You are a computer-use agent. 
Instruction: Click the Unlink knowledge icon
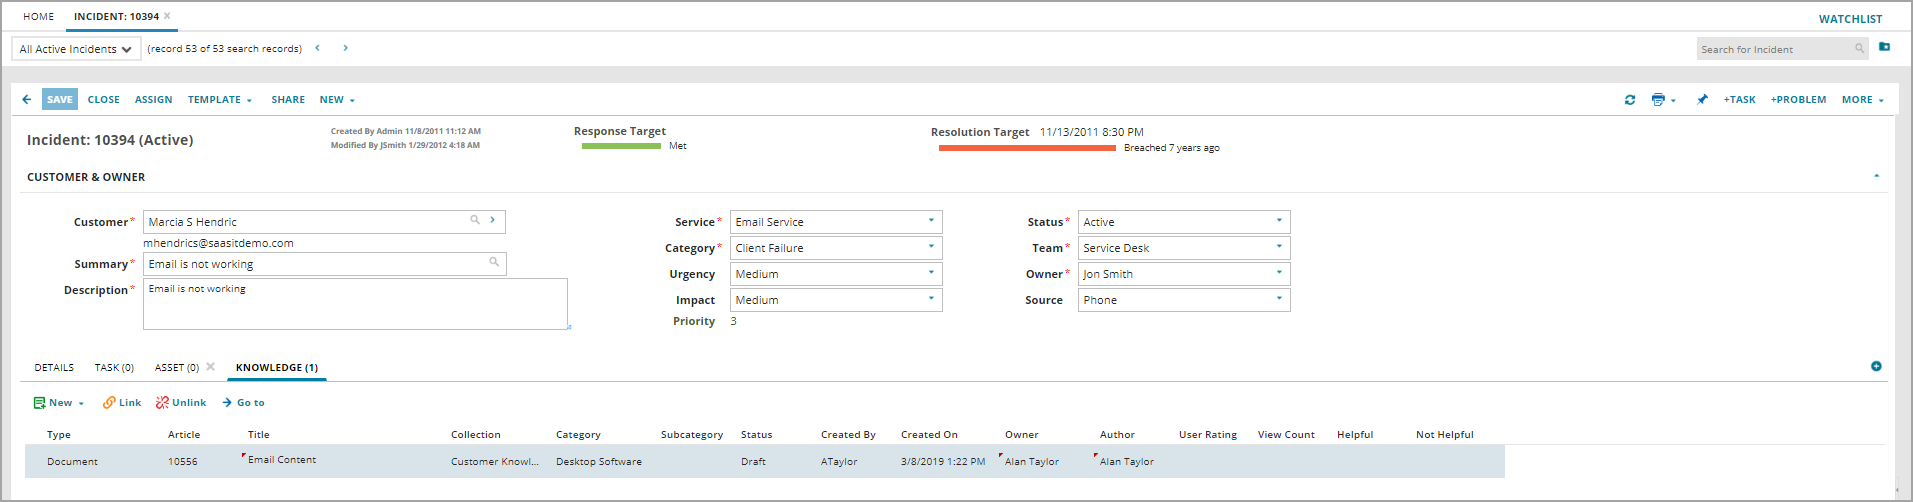[x=162, y=403]
